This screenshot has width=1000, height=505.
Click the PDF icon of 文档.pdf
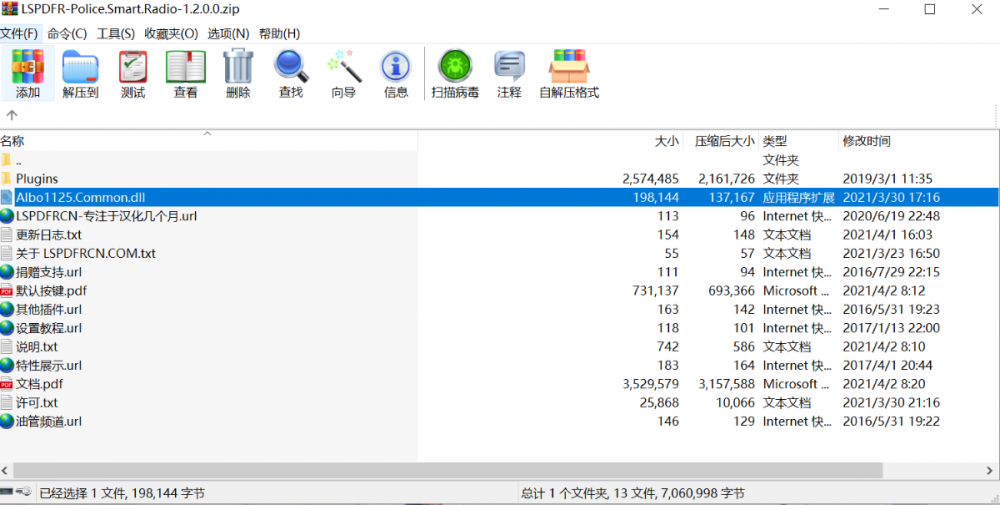[6, 384]
